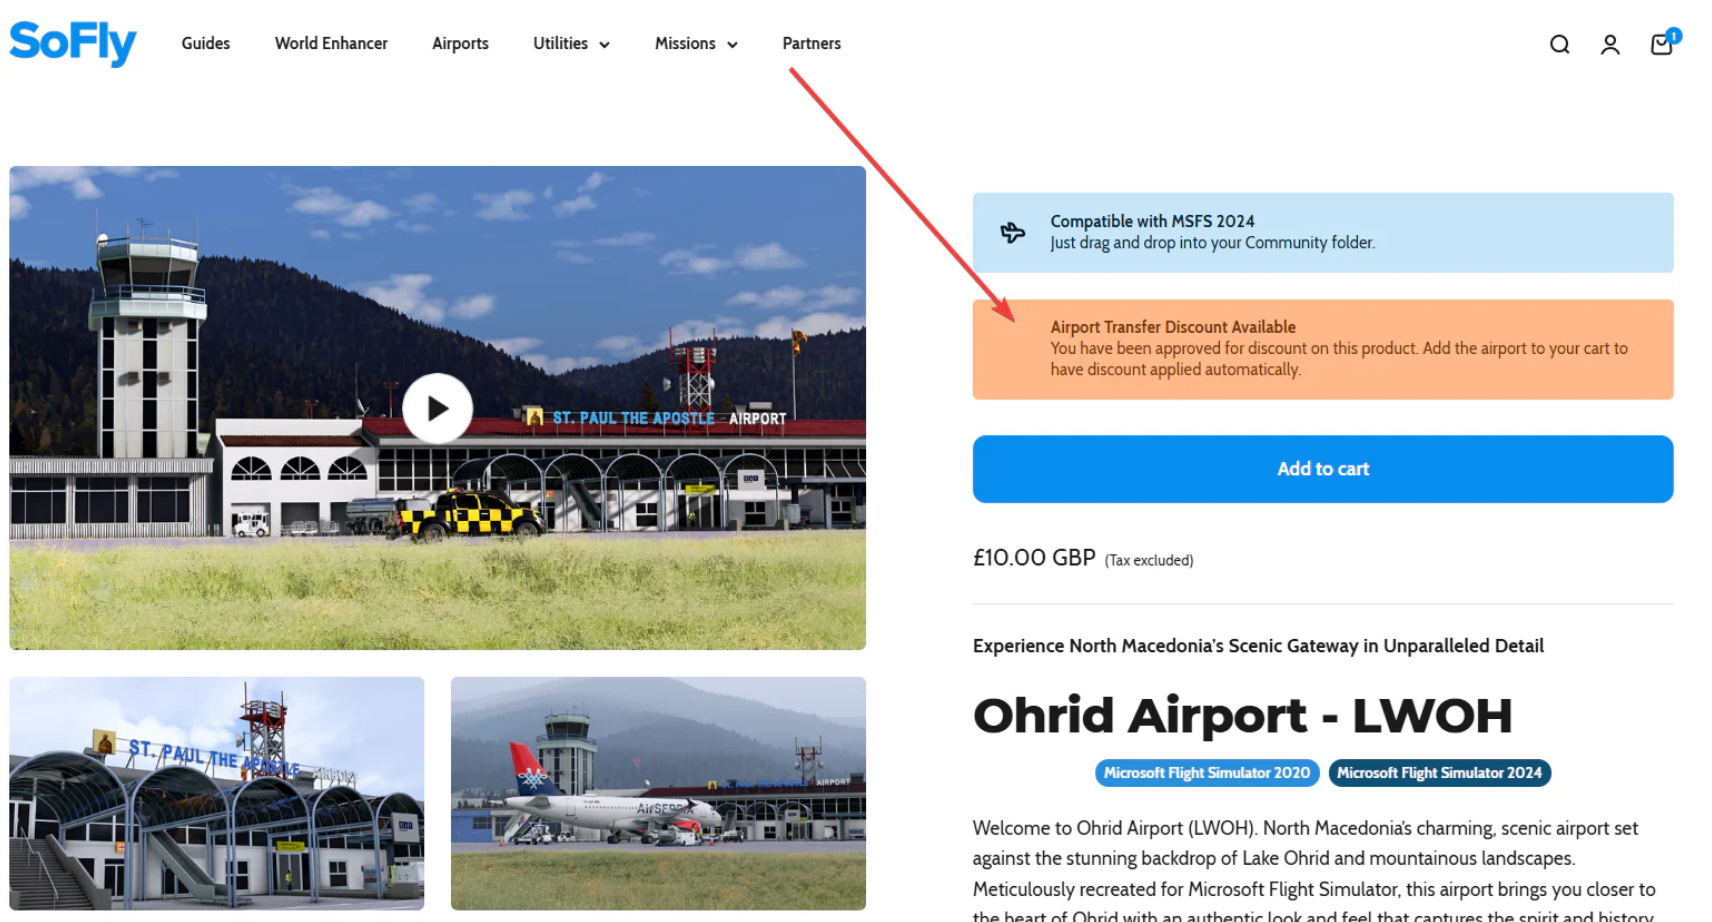Select the Microsoft Flight Simulator 2020 tag
This screenshot has width=1712, height=922.
click(1207, 773)
